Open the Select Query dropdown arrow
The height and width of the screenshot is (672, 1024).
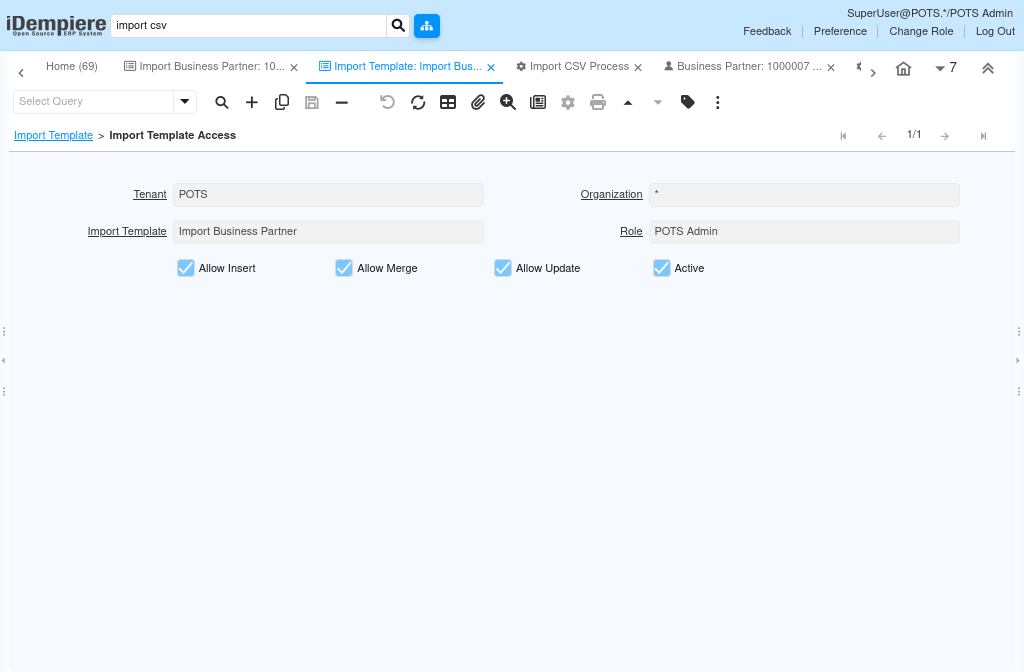[x=185, y=102]
